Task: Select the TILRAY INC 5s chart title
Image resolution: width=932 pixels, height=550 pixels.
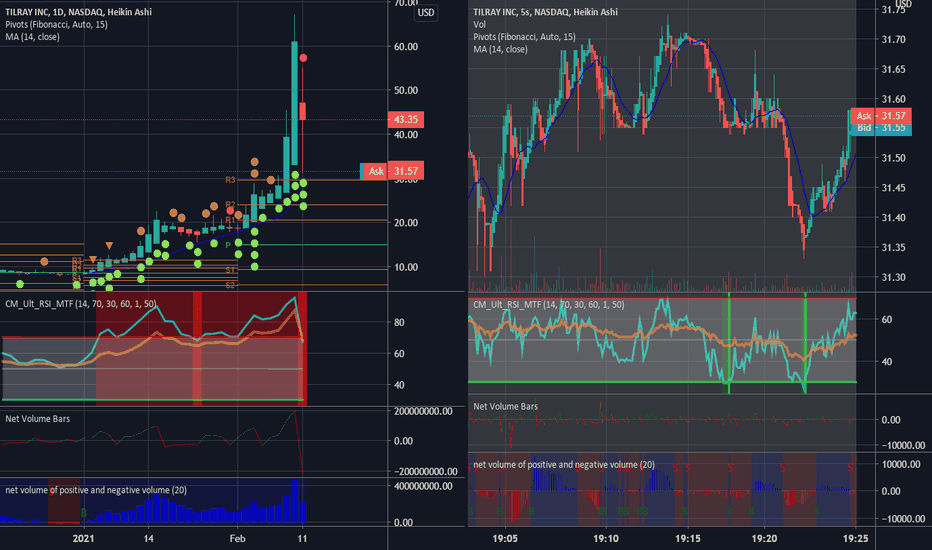Action: coord(545,12)
